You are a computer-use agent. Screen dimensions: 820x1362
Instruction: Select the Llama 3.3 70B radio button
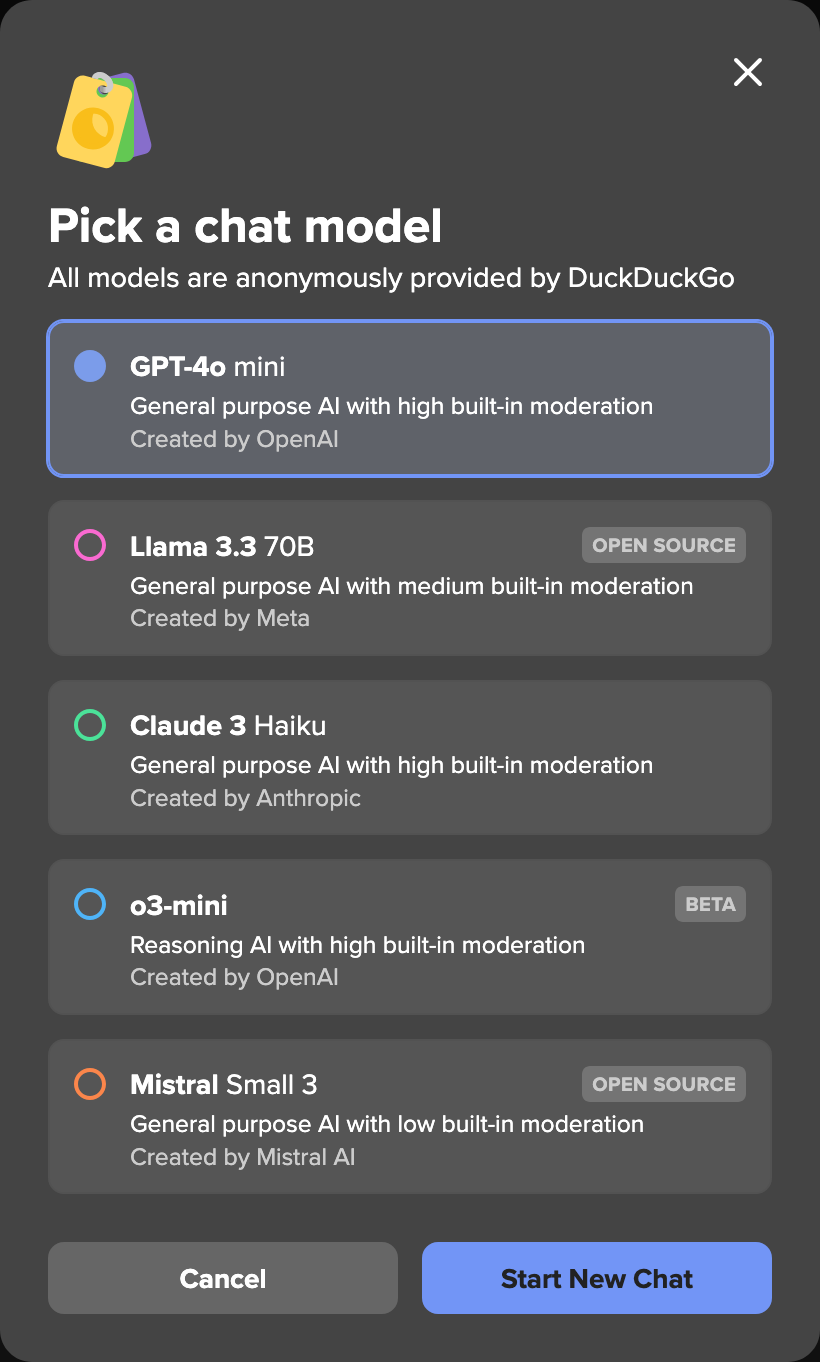[89, 546]
